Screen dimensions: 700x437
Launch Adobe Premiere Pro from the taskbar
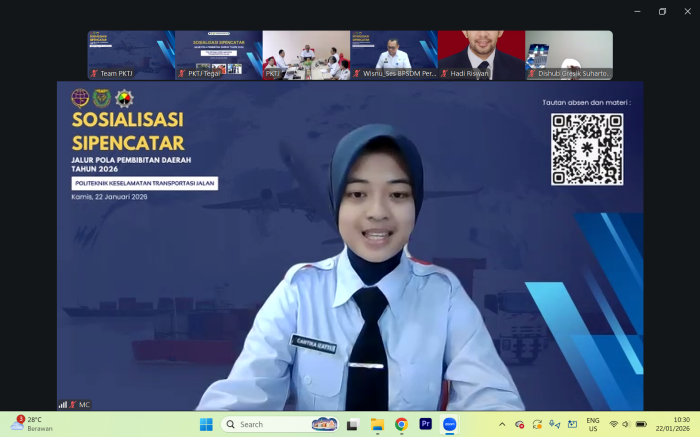(x=425, y=424)
